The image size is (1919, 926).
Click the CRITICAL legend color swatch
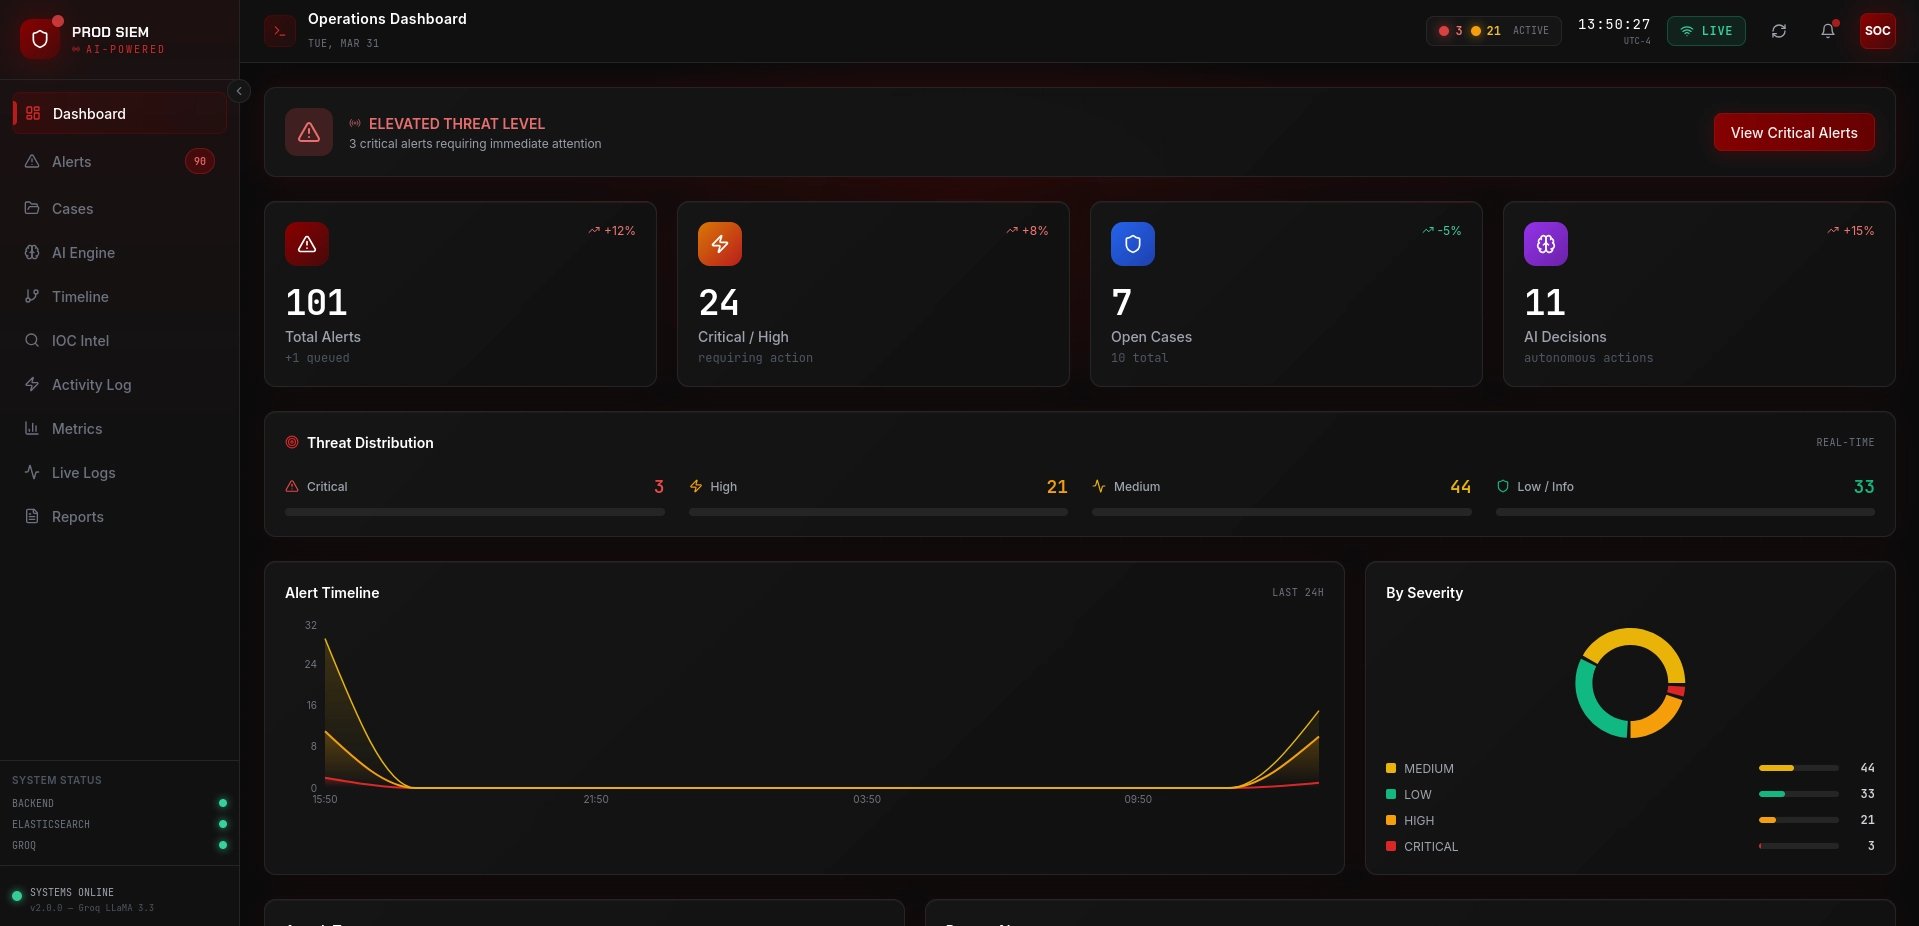(1391, 846)
